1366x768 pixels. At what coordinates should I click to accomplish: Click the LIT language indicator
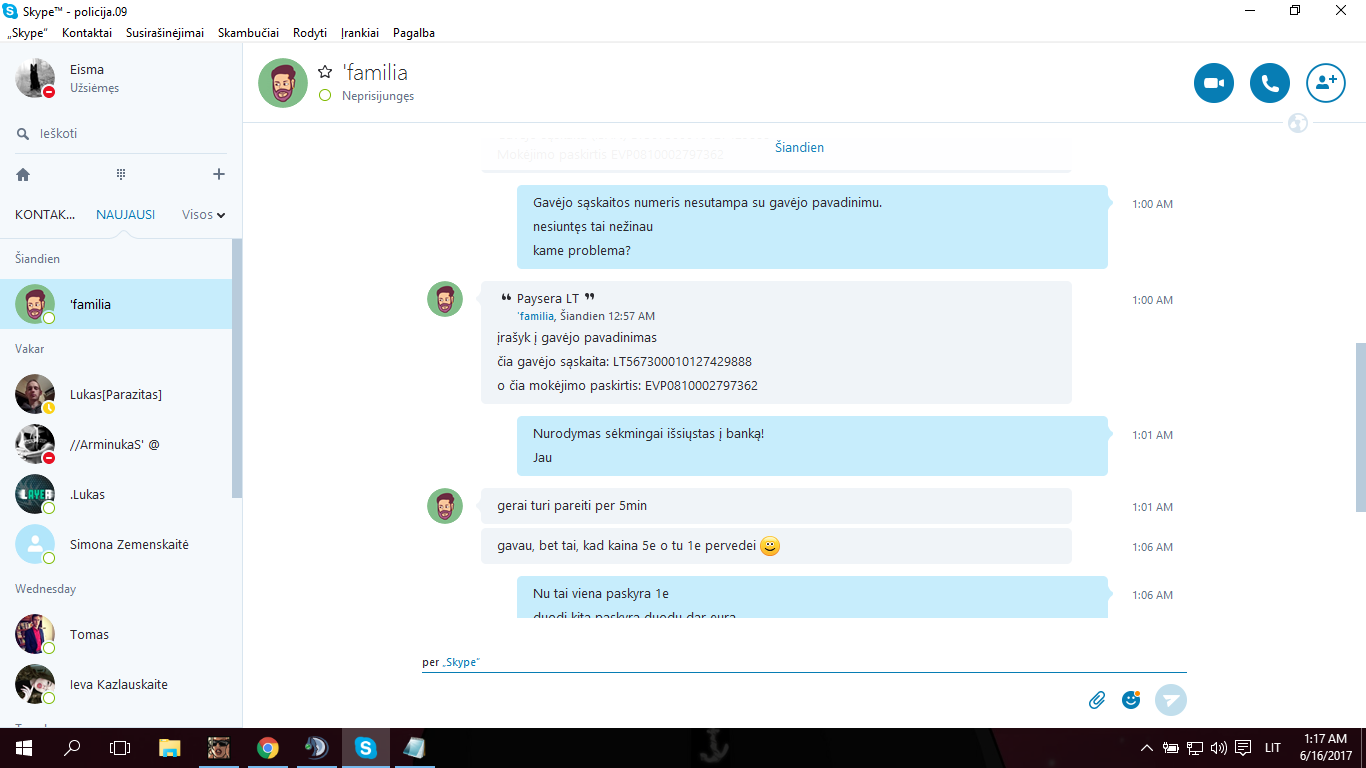tap(1273, 747)
